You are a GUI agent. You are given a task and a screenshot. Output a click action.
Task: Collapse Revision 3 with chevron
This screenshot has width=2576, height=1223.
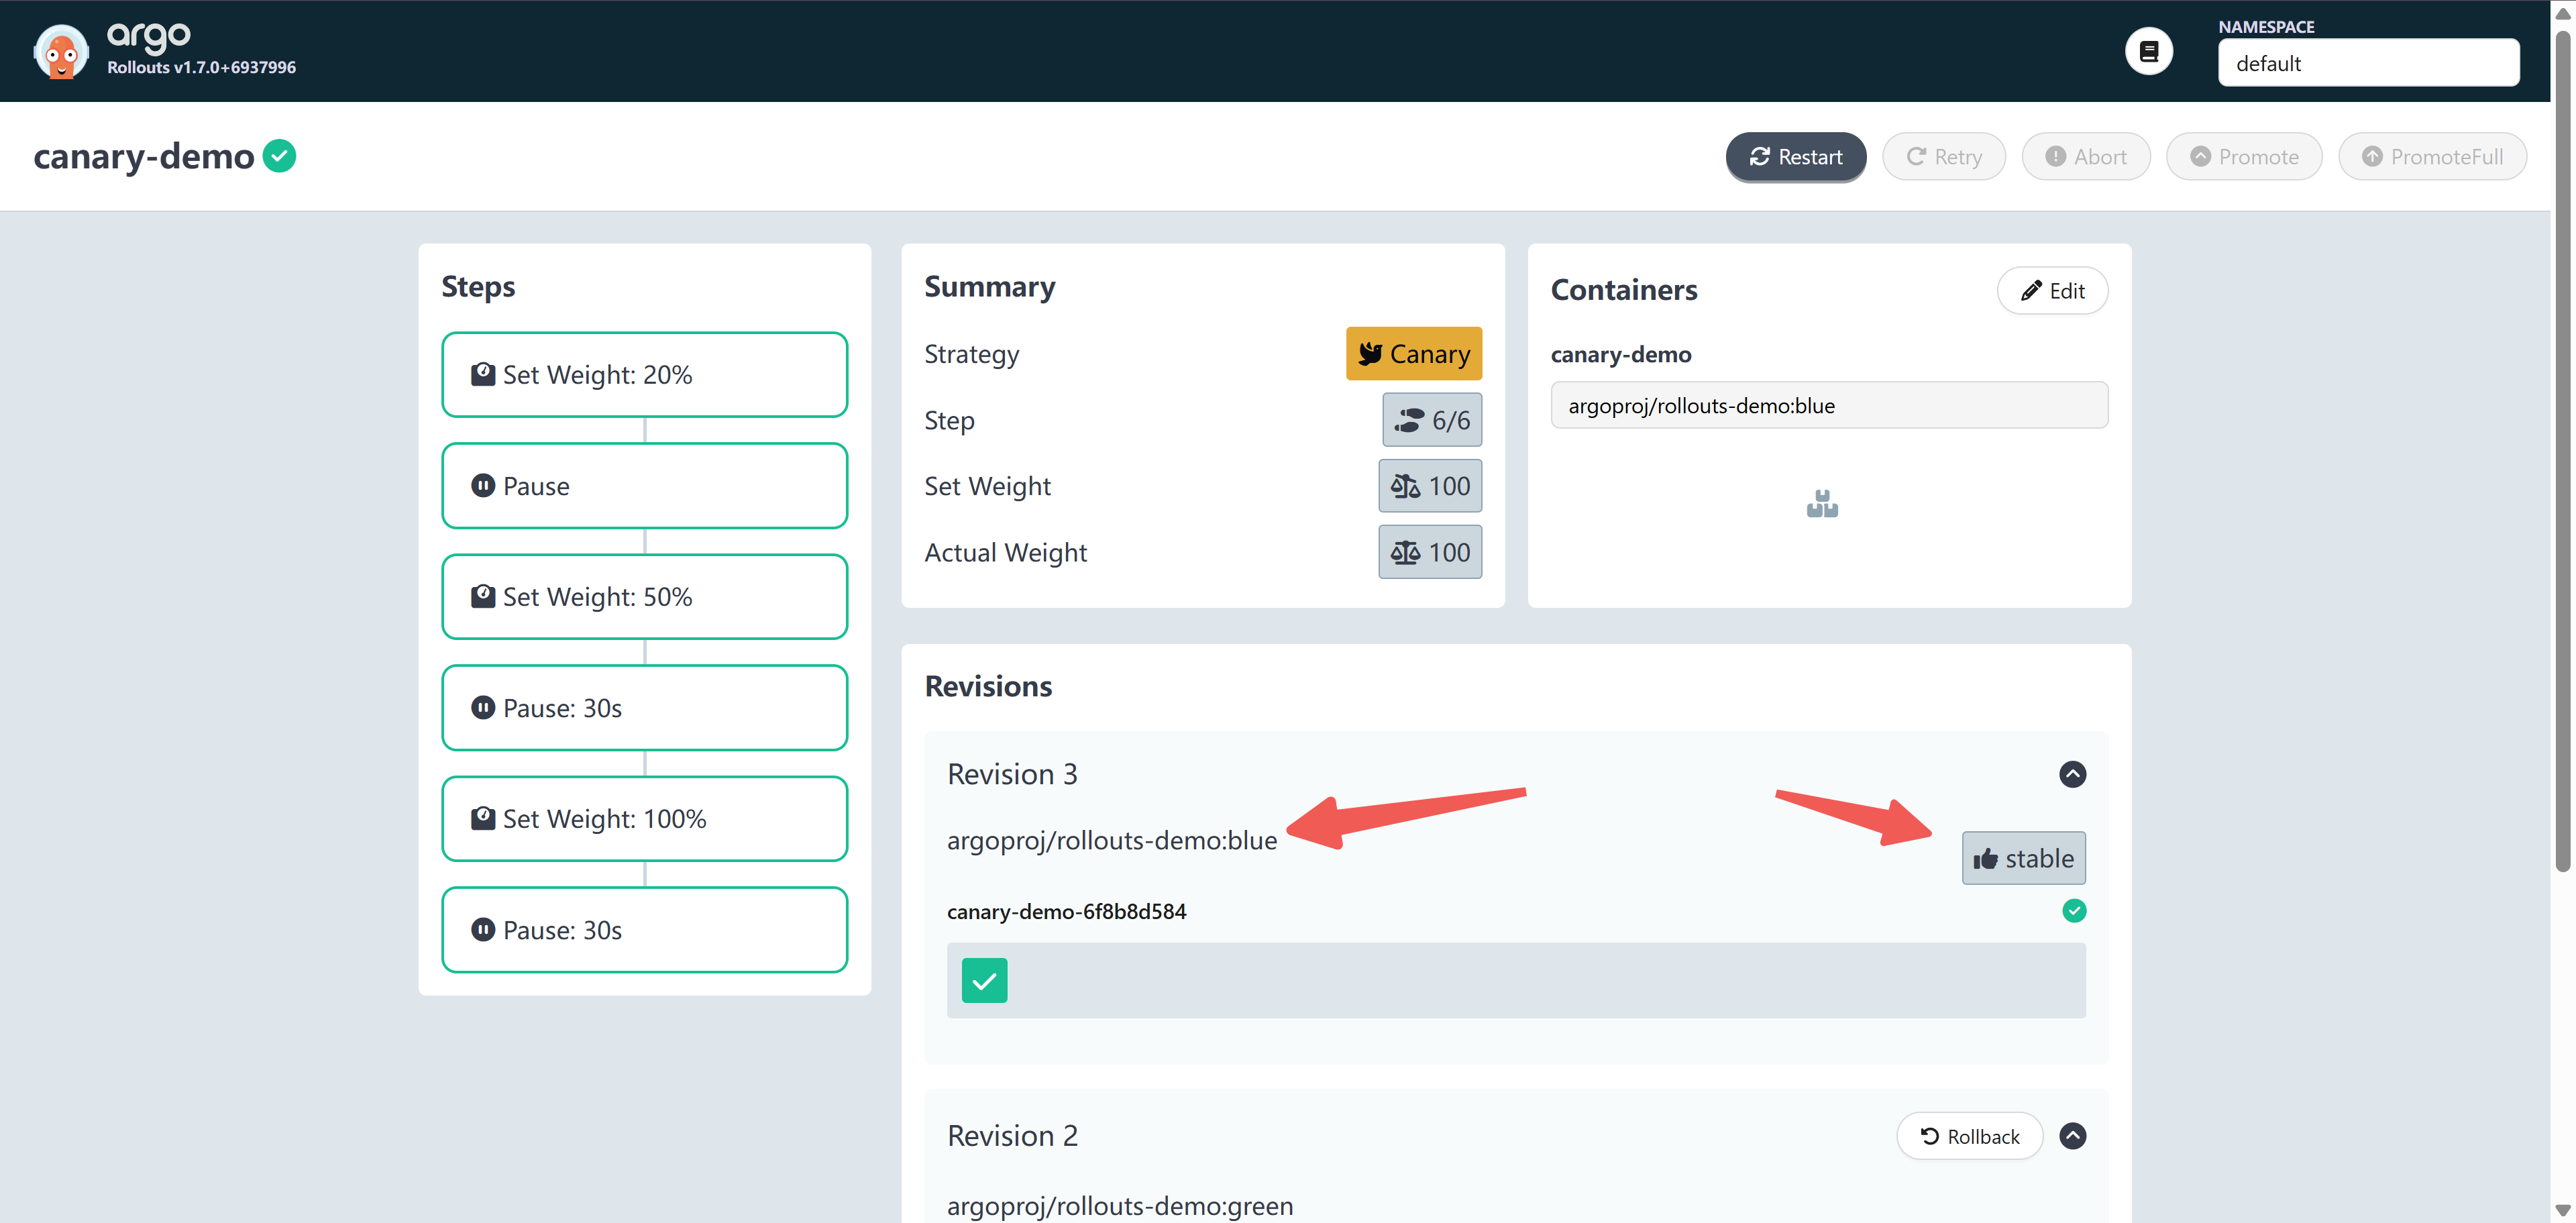[x=2072, y=774]
